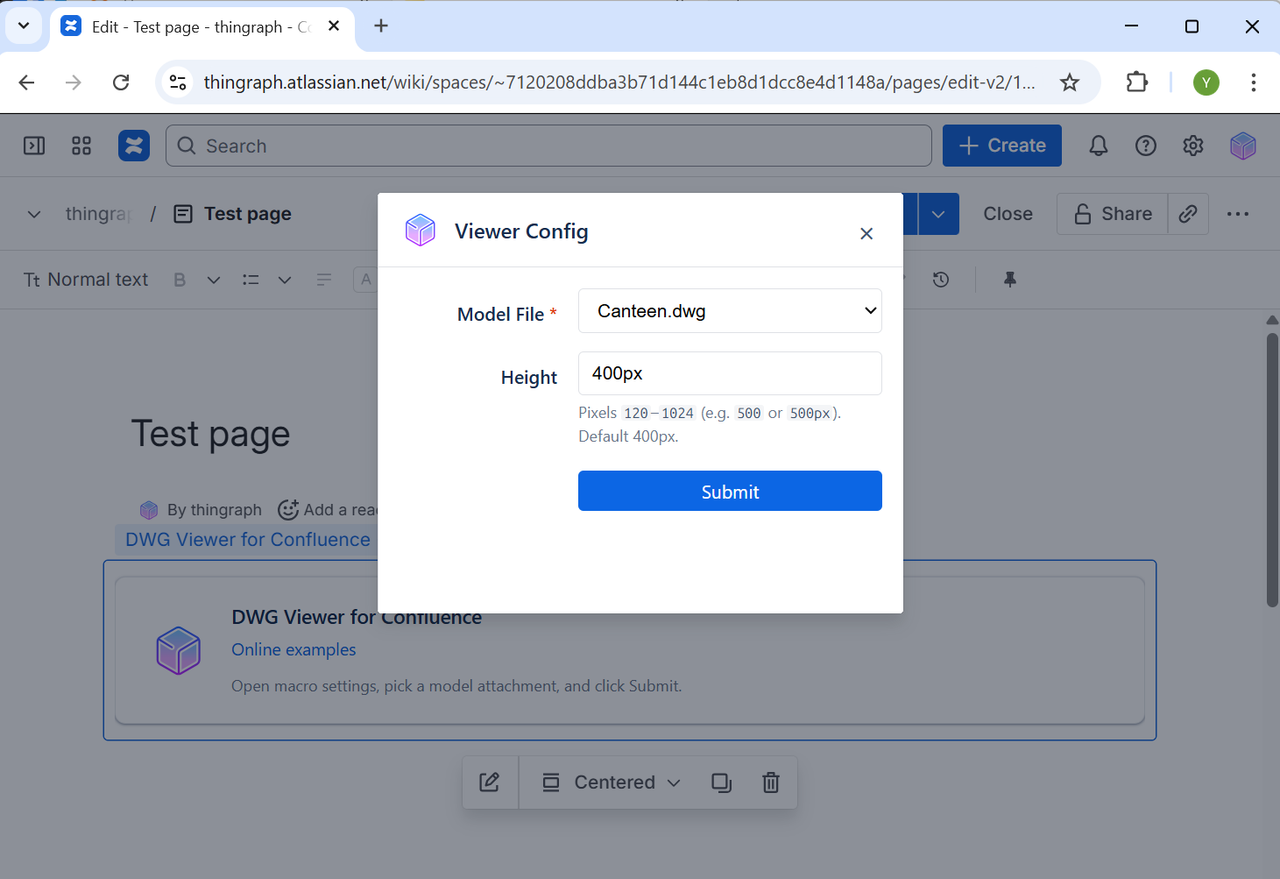Delete the macro with the trash icon
Screen dimensions: 1280x879
[x=770, y=783]
